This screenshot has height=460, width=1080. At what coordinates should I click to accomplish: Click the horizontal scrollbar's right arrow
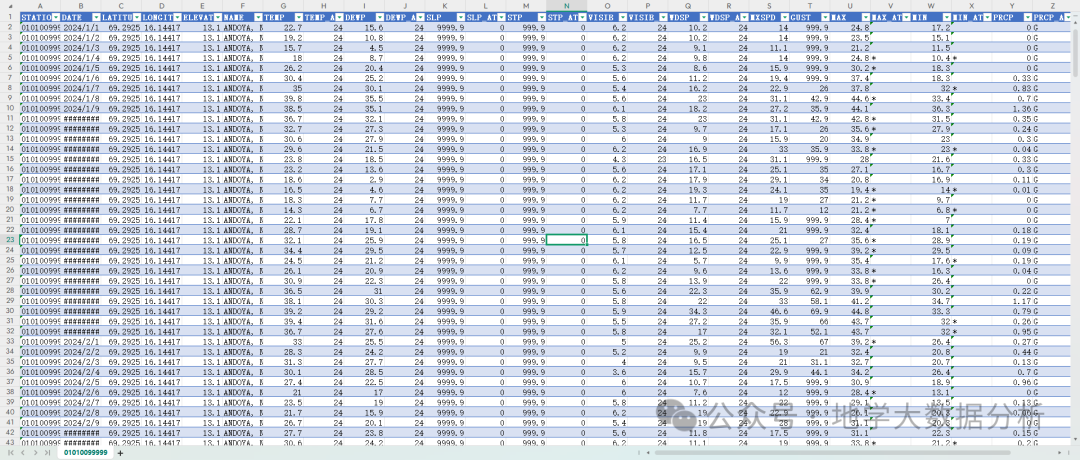[x=1057, y=453]
